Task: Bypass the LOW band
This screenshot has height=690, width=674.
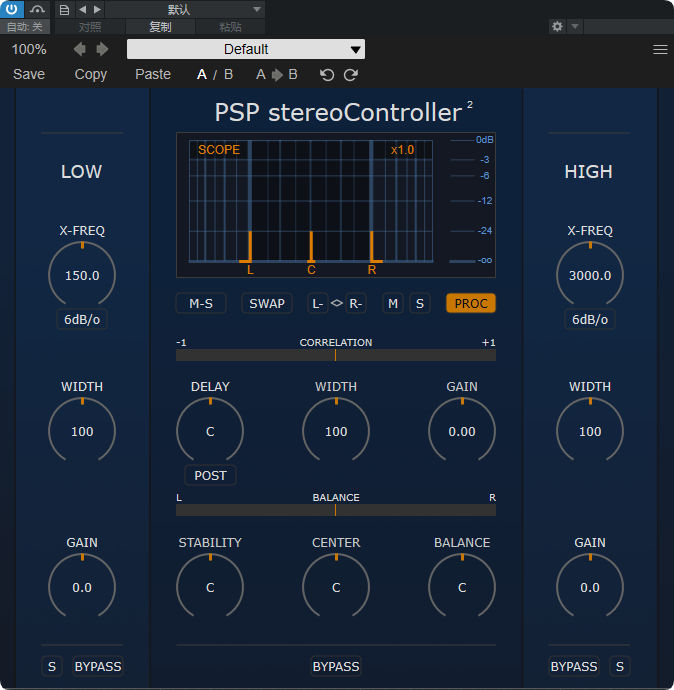Action: [98, 666]
